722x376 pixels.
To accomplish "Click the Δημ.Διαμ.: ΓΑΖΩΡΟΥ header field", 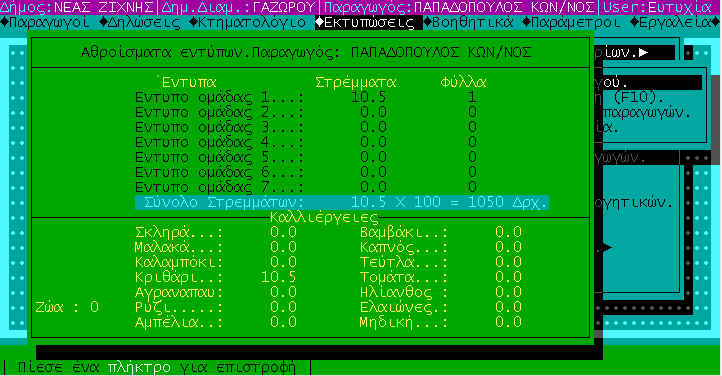I will 239,7.
